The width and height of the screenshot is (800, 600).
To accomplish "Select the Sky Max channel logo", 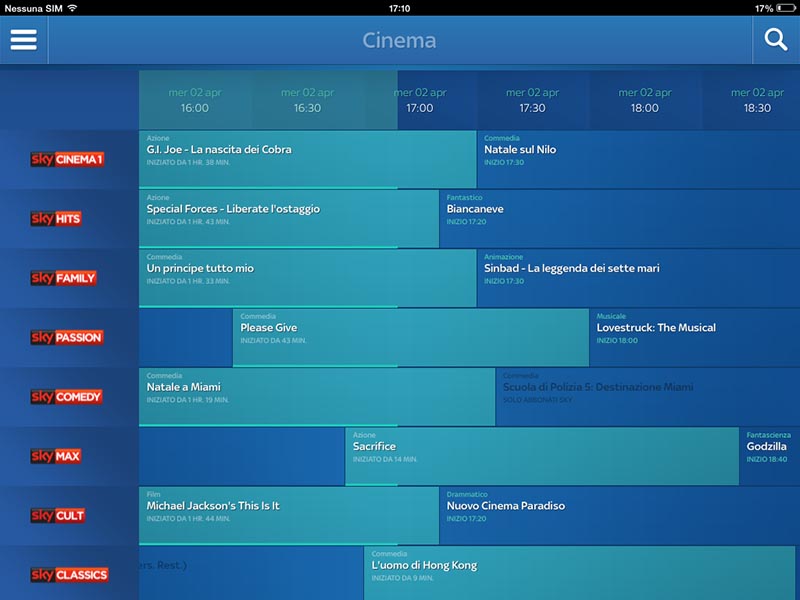I will (56, 456).
